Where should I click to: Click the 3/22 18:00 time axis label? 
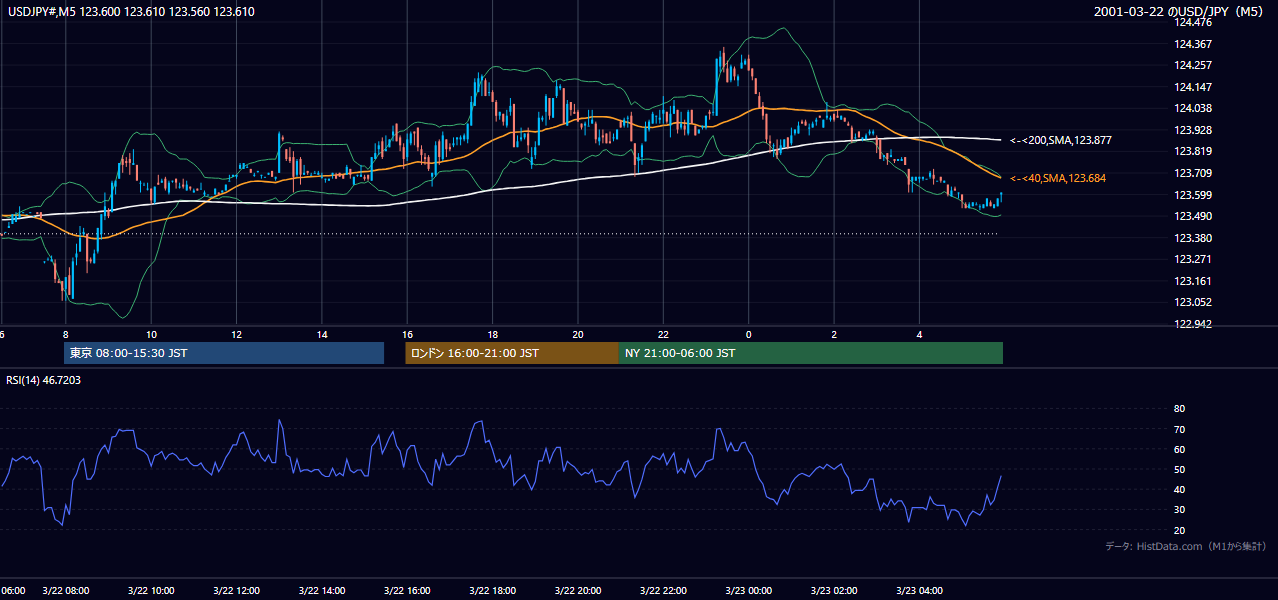click(493, 591)
